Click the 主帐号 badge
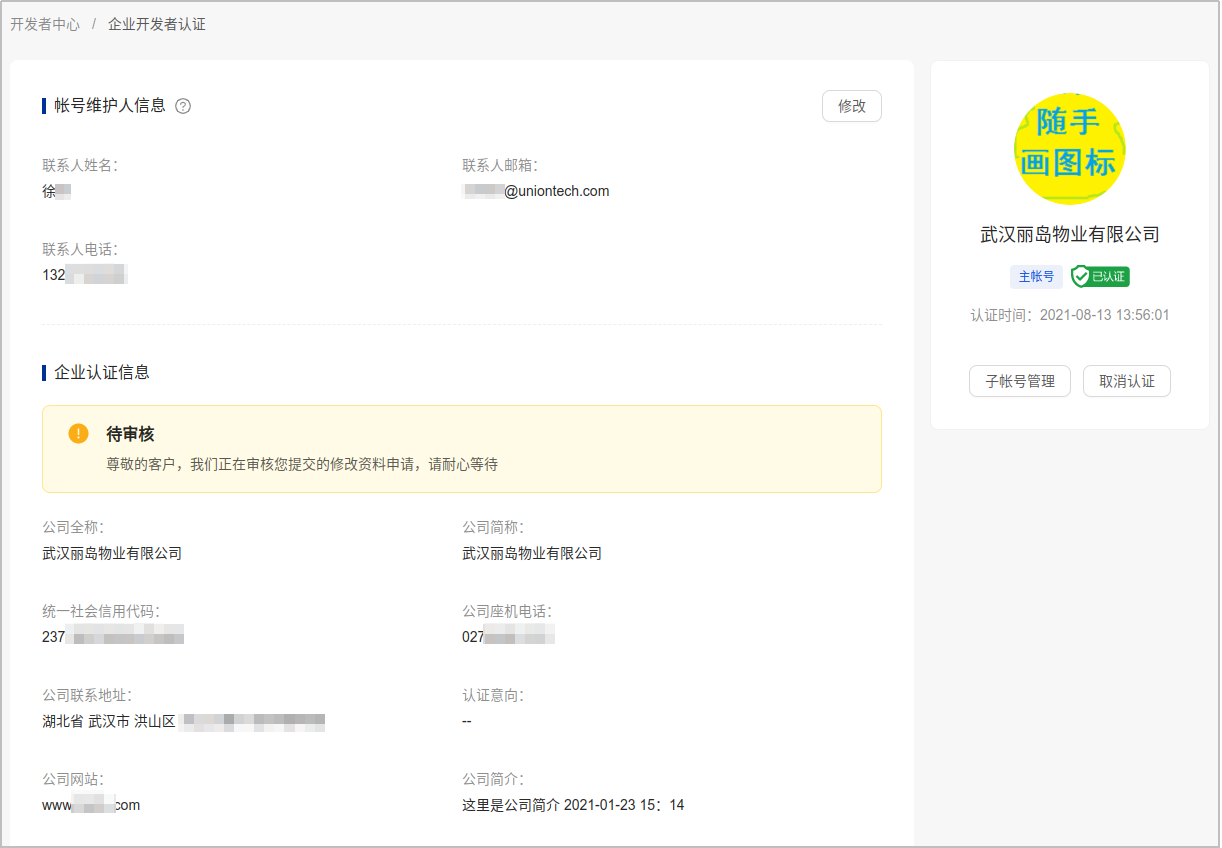1222x848 pixels. (x=1035, y=277)
